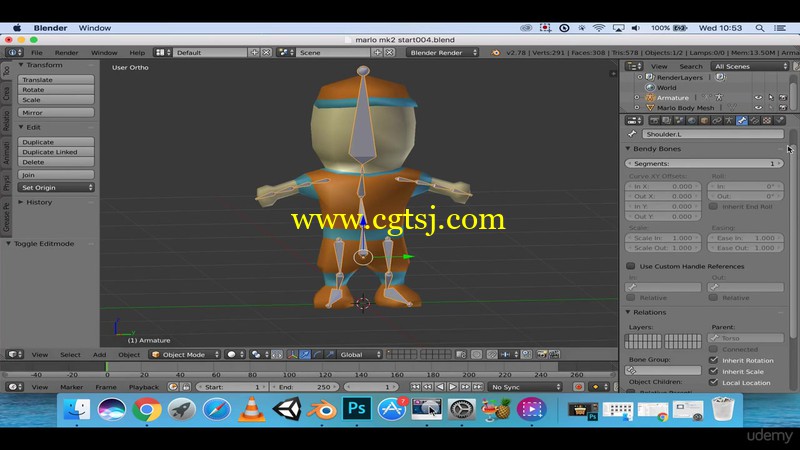The width and height of the screenshot is (800, 450).
Task: Open the Set Origin dropdown
Action: 56,188
